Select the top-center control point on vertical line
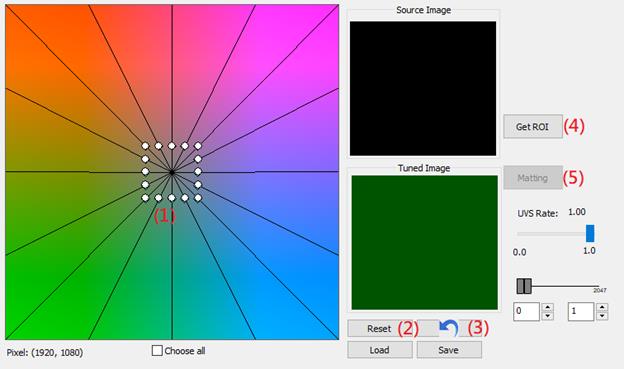Image resolution: width=624 pixels, height=369 pixels. (172, 146)
